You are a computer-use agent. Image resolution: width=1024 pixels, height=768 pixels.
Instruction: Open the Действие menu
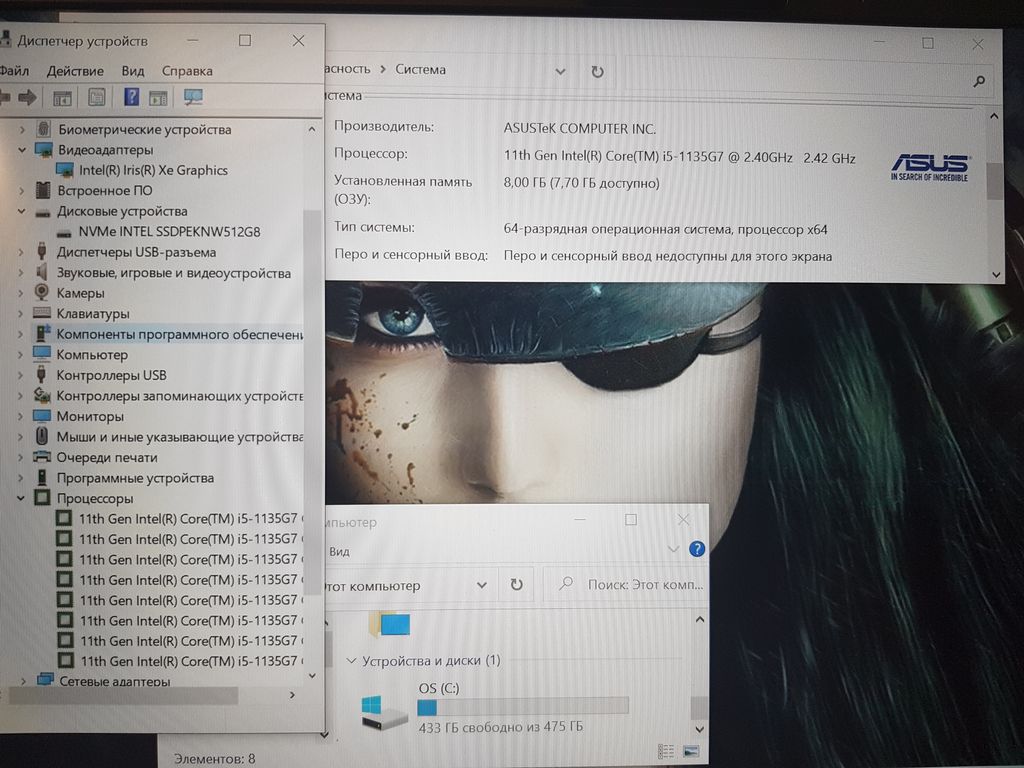[75, 71]
